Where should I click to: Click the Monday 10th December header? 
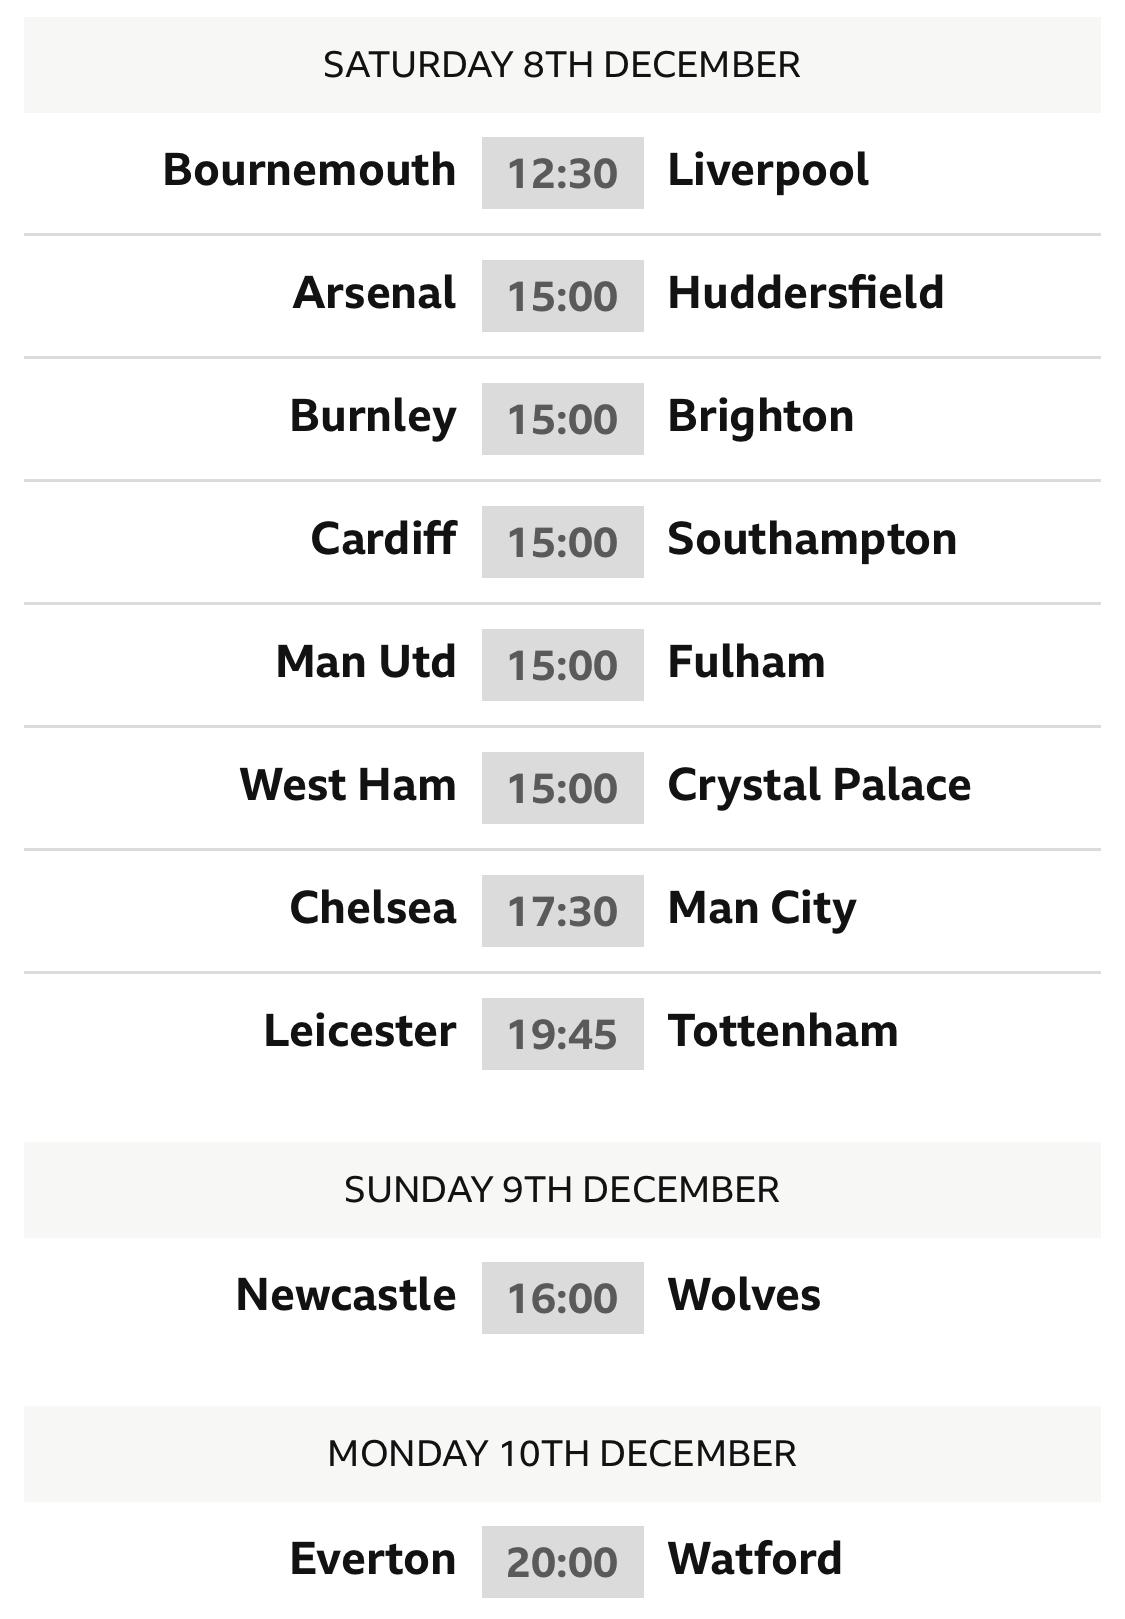[x=562, y=1453]
